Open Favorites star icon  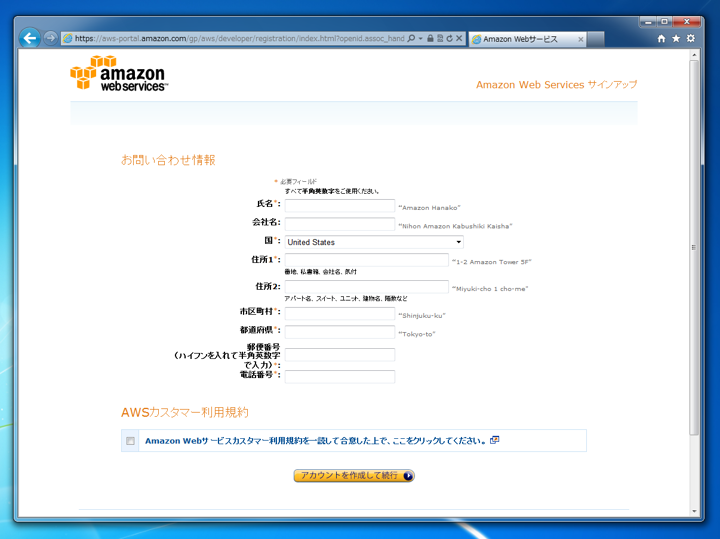pos(676,39)
